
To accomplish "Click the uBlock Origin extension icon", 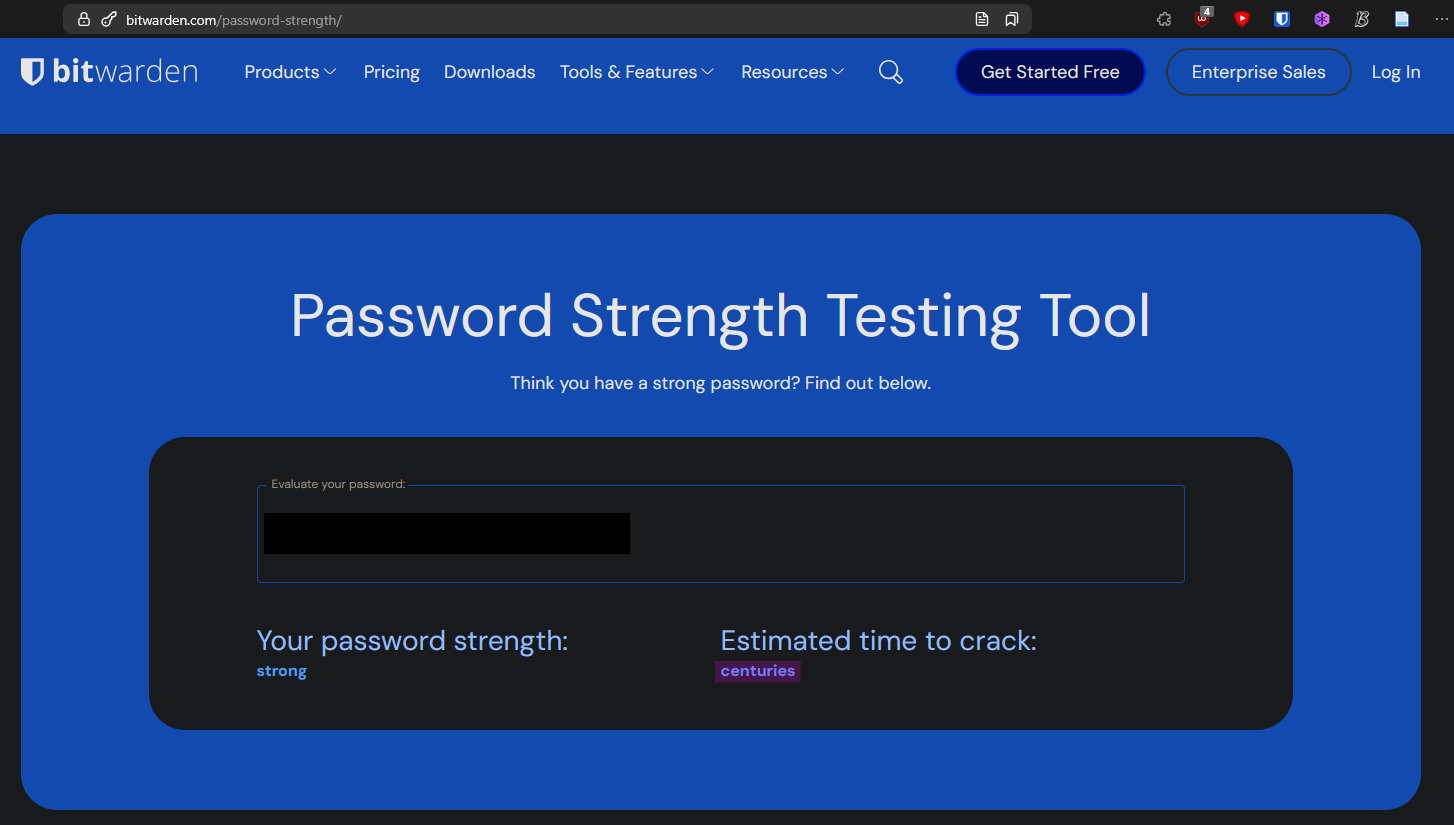I will [x=1203, y=18].
